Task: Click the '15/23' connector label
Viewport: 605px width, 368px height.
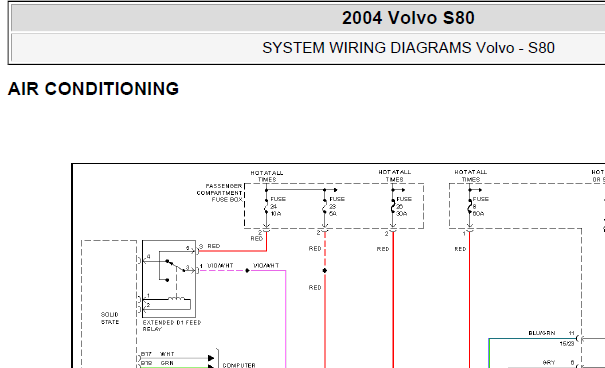Action: pyautogui.click(x=567, y=344)
